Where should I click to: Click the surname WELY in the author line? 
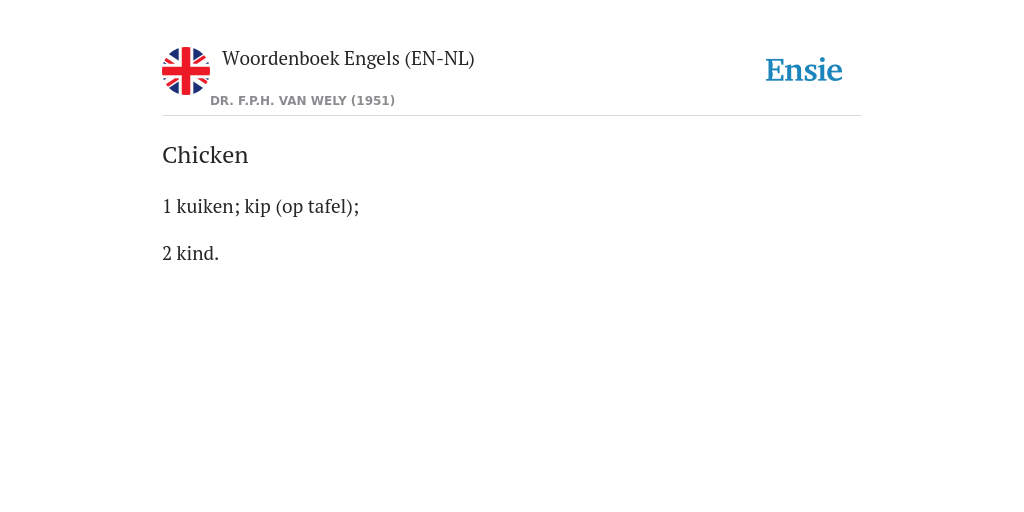[x=329, y=101]
